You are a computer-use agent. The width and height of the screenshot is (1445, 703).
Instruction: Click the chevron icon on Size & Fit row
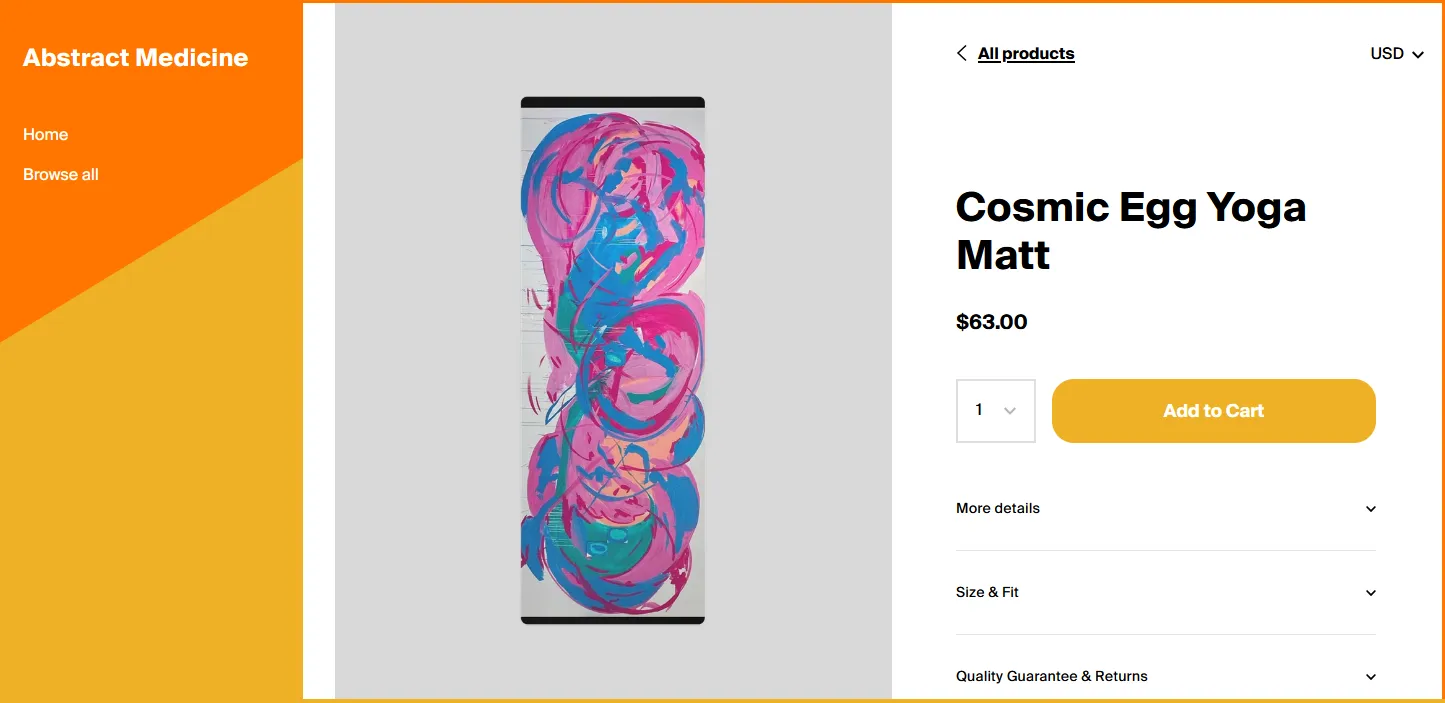(x=1370, y=592)
